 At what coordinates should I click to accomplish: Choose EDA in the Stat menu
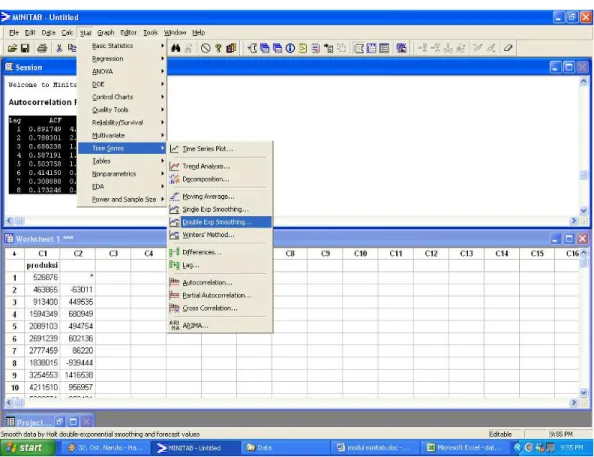point(122,186)
